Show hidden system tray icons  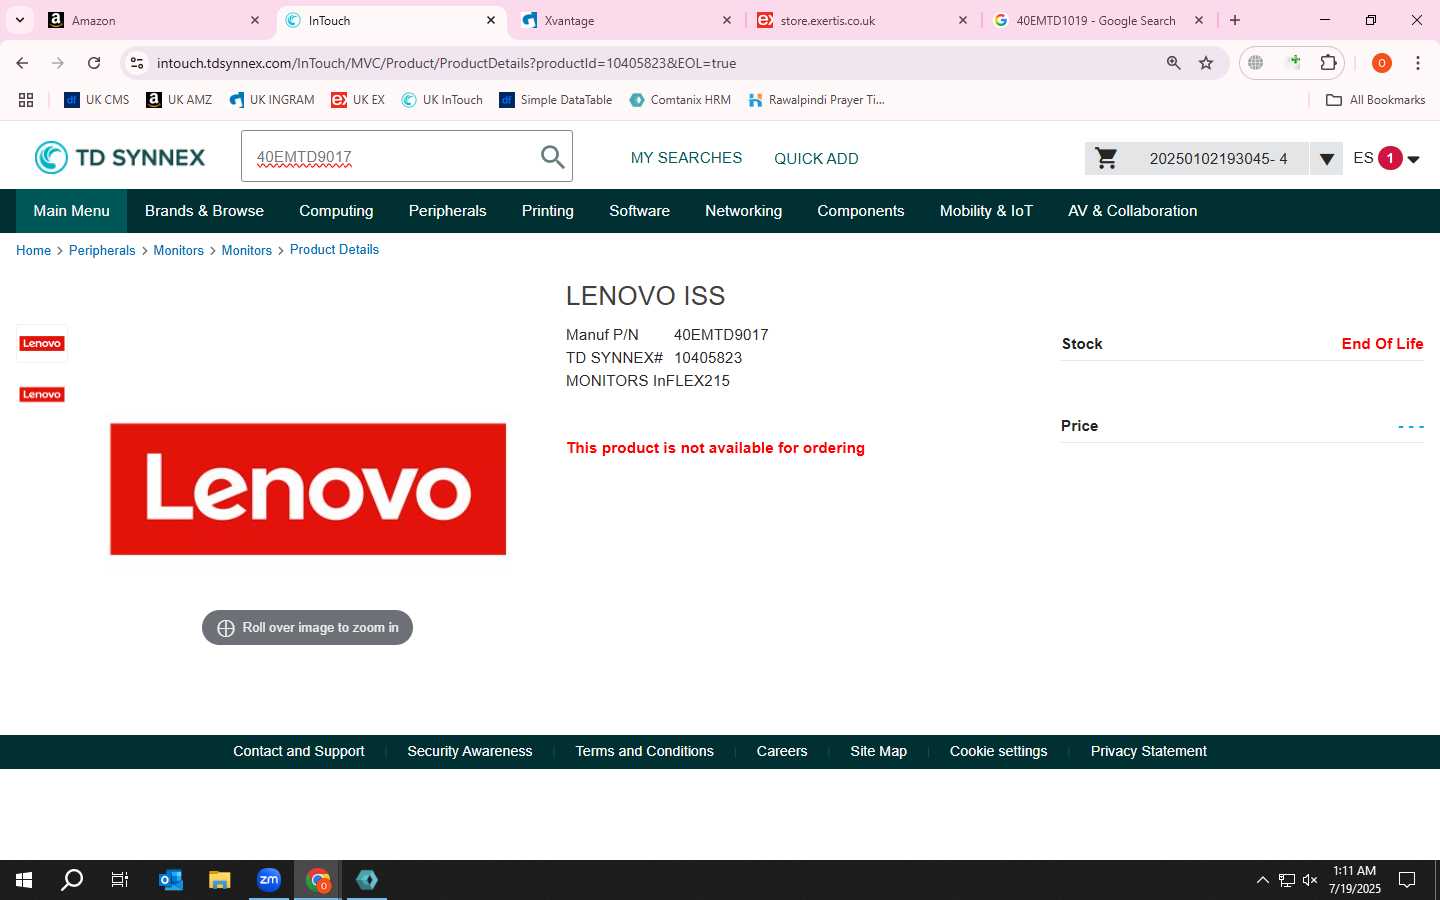click(1262, 880)
